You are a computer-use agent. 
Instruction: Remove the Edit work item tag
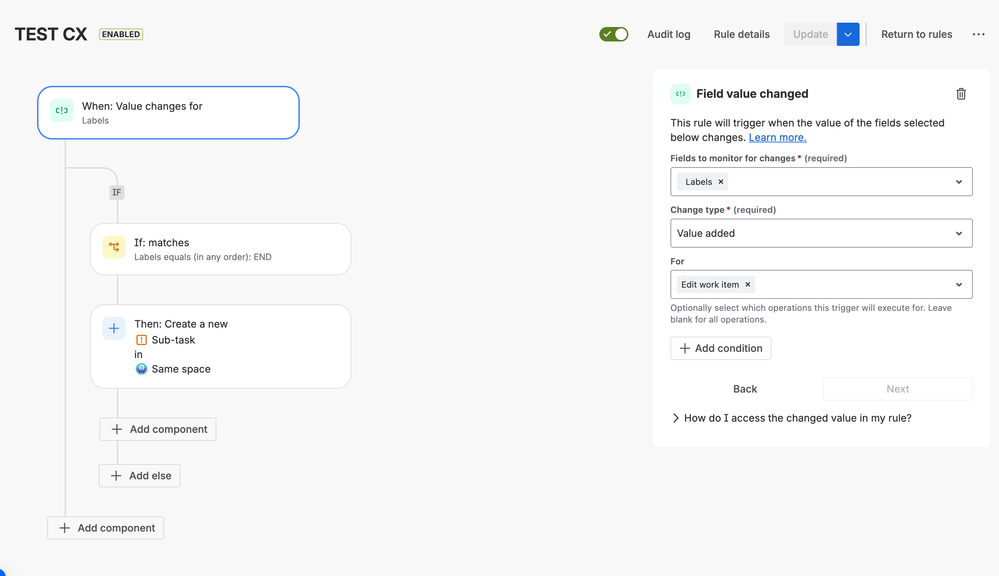click(748, 285)
